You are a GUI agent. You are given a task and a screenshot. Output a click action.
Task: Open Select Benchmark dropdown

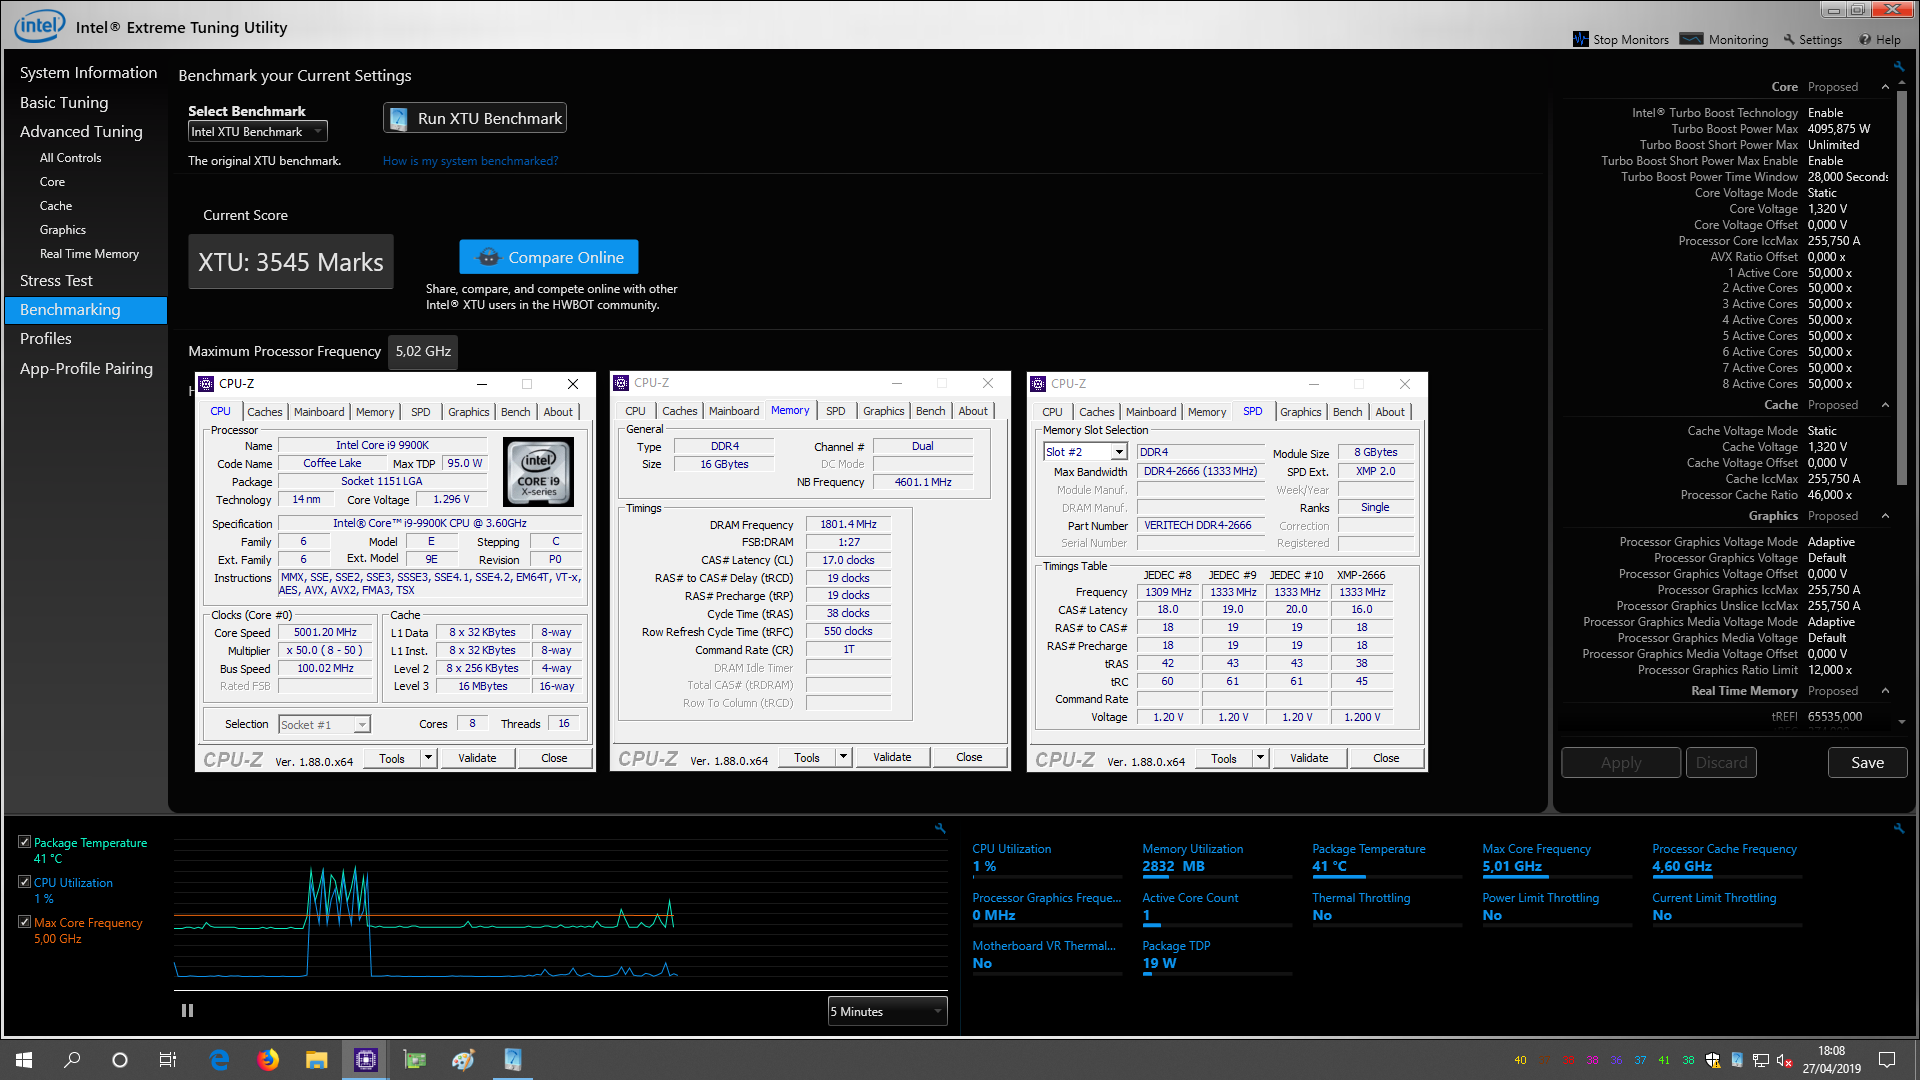[258, 132]
